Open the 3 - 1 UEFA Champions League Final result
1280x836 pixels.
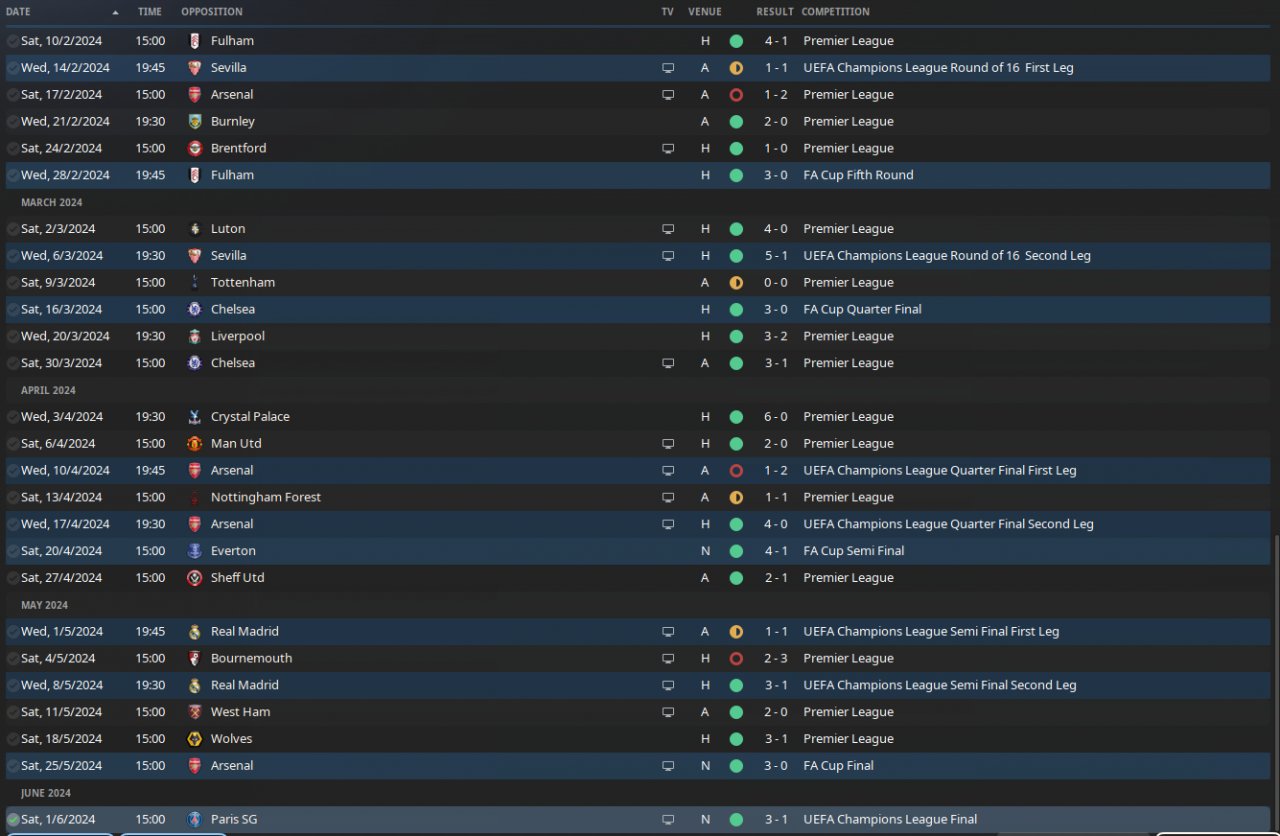tap(776, 819)
